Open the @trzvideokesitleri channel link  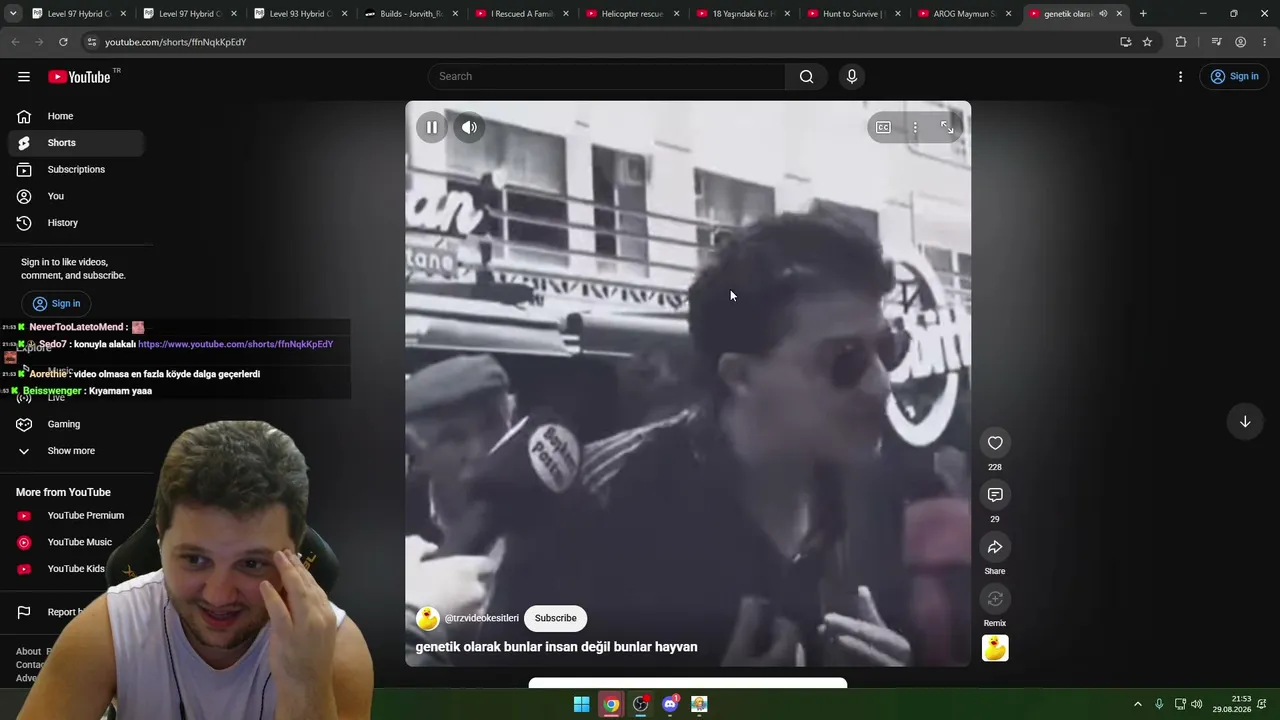coord(482,618)
